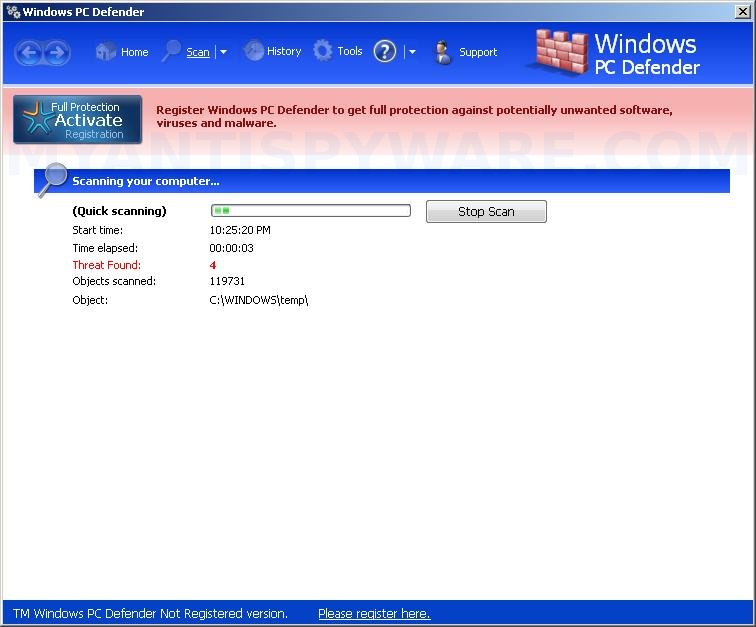Viewport: 756px width, 627px height.
Task: Click the start time value 10:25:20 PM
Action: pos(240,230)
